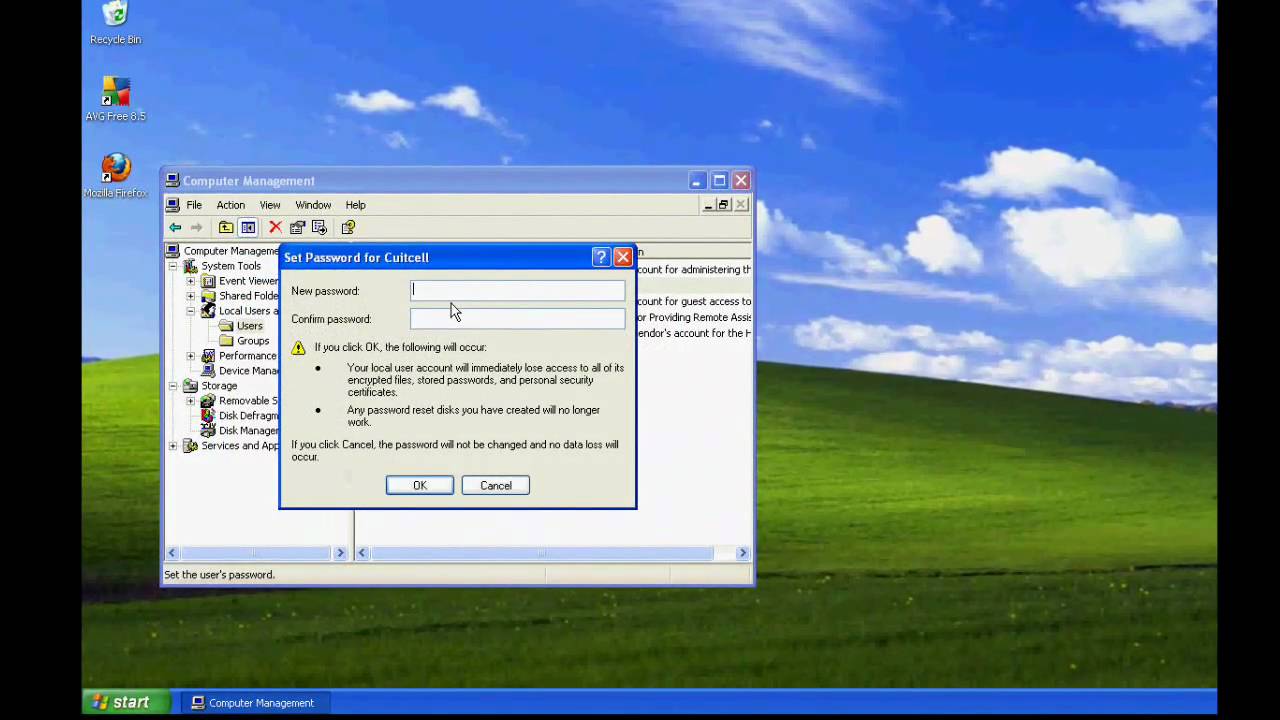Select the Users folder in the tree
The height and width of the screenshot is (720, 1280).
(x=250, y=326)
